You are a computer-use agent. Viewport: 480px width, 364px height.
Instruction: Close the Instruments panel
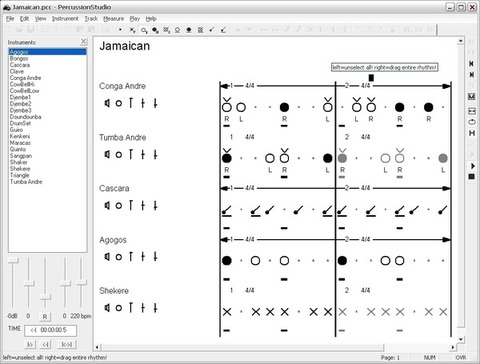click(x=83, y=42)
